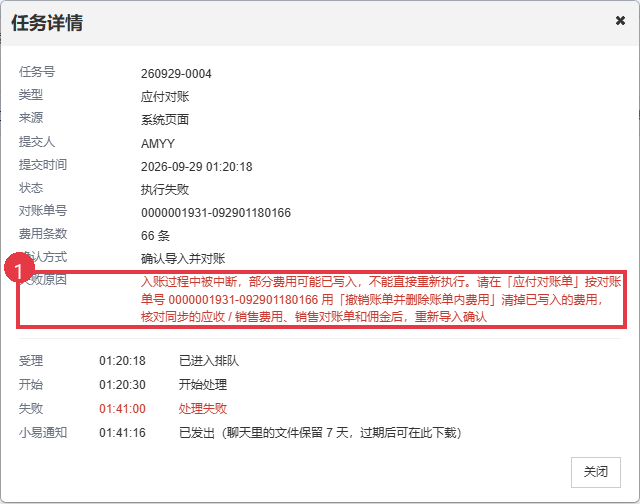
Task: Close the 任务详情 dialog with the X icon
Action: (620, 20)
